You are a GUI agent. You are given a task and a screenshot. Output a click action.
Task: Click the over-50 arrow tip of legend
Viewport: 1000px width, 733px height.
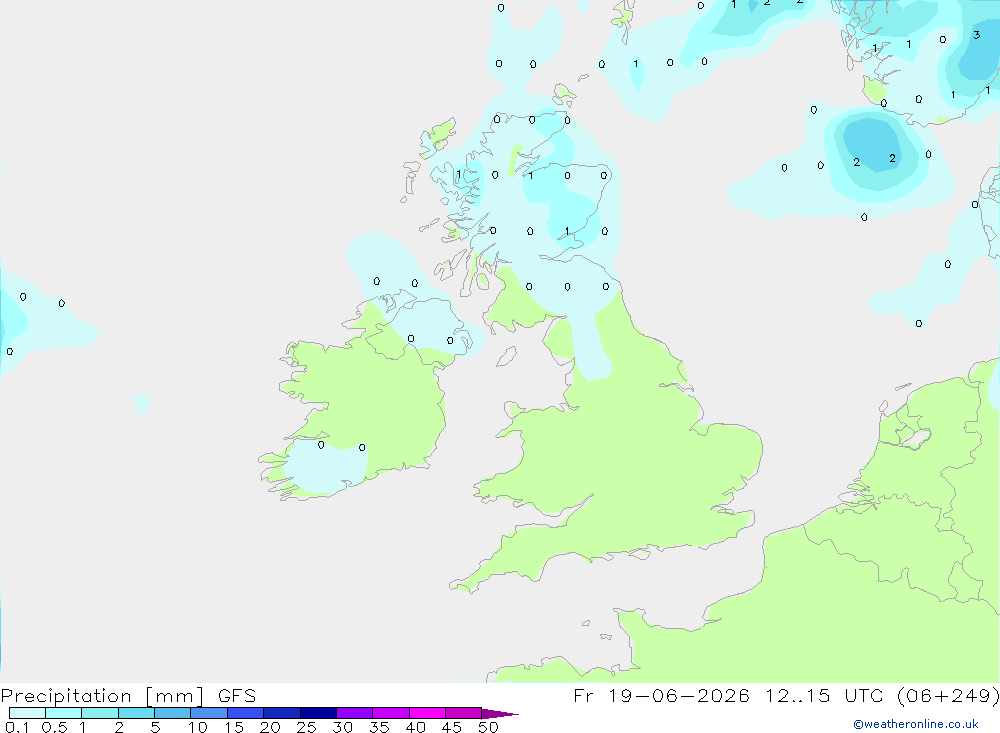[500, 713]
